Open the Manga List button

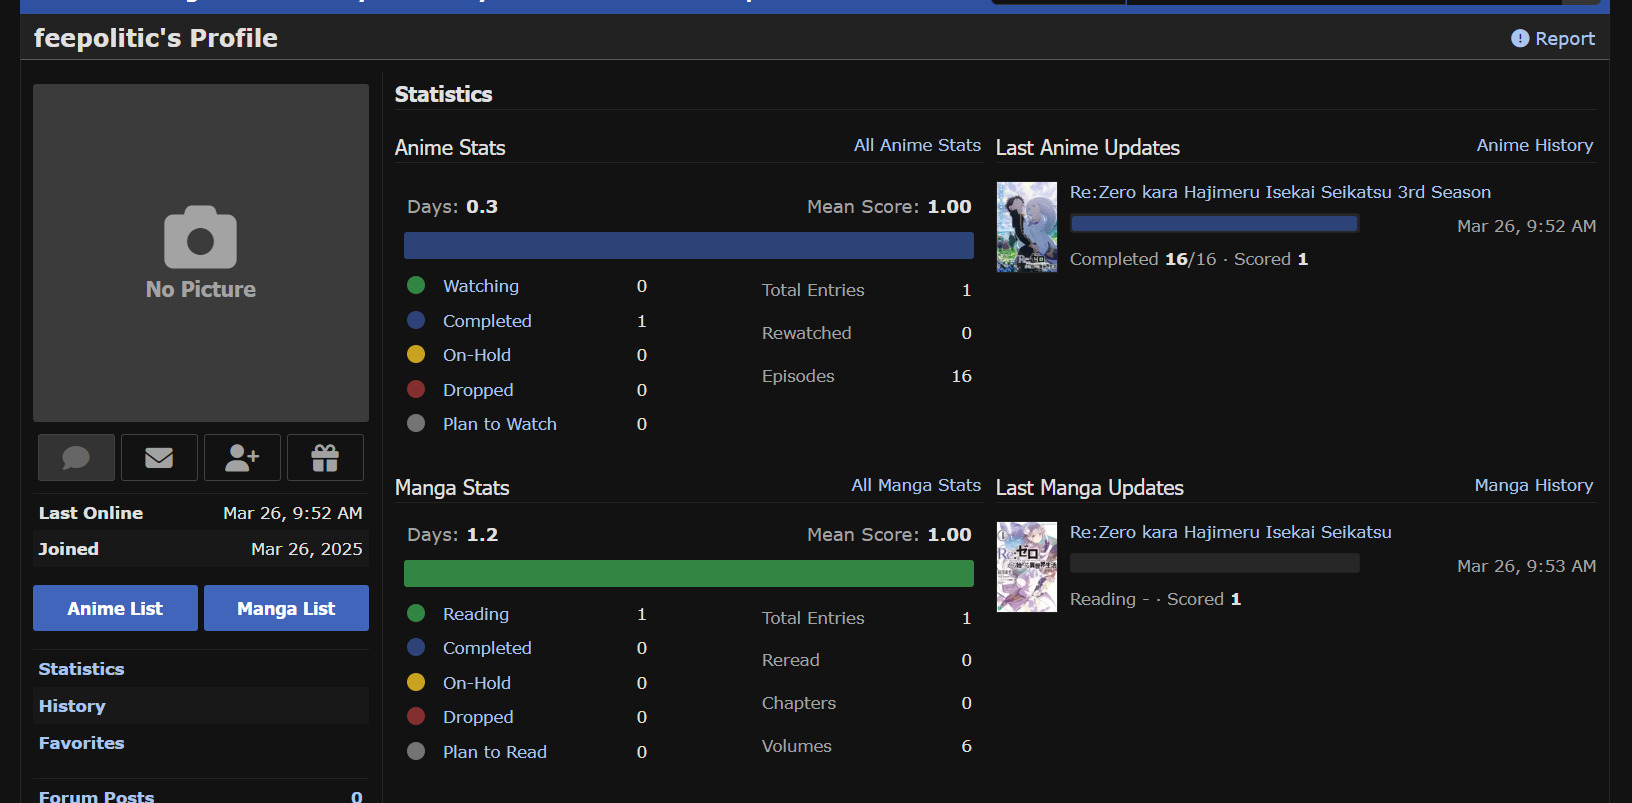tap(286, 608)
